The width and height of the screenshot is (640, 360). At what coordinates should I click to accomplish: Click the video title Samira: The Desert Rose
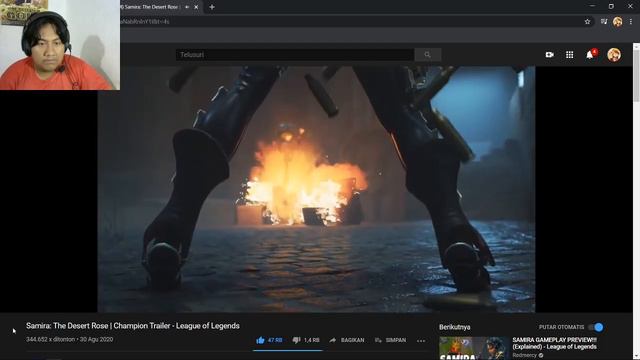(133, 326)
